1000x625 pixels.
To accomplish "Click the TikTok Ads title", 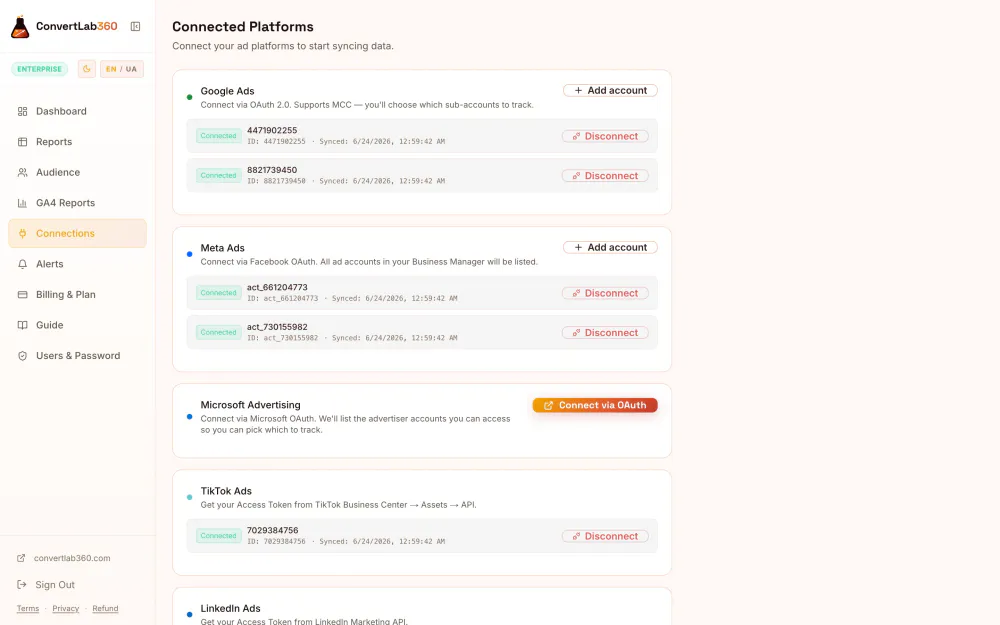I will (x=226, y=491).
